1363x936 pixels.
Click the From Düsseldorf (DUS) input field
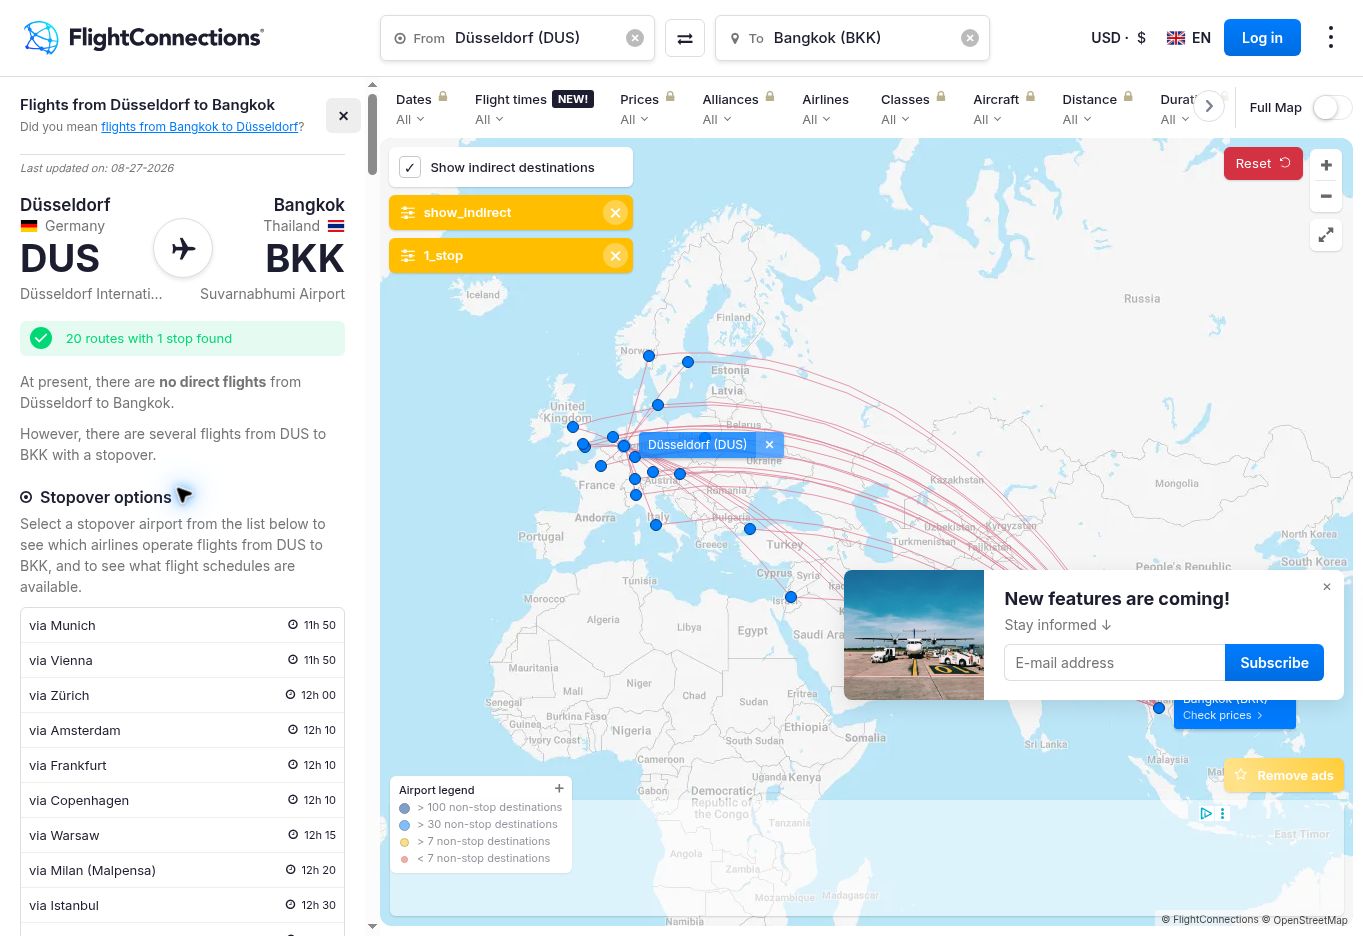[517, 38]
